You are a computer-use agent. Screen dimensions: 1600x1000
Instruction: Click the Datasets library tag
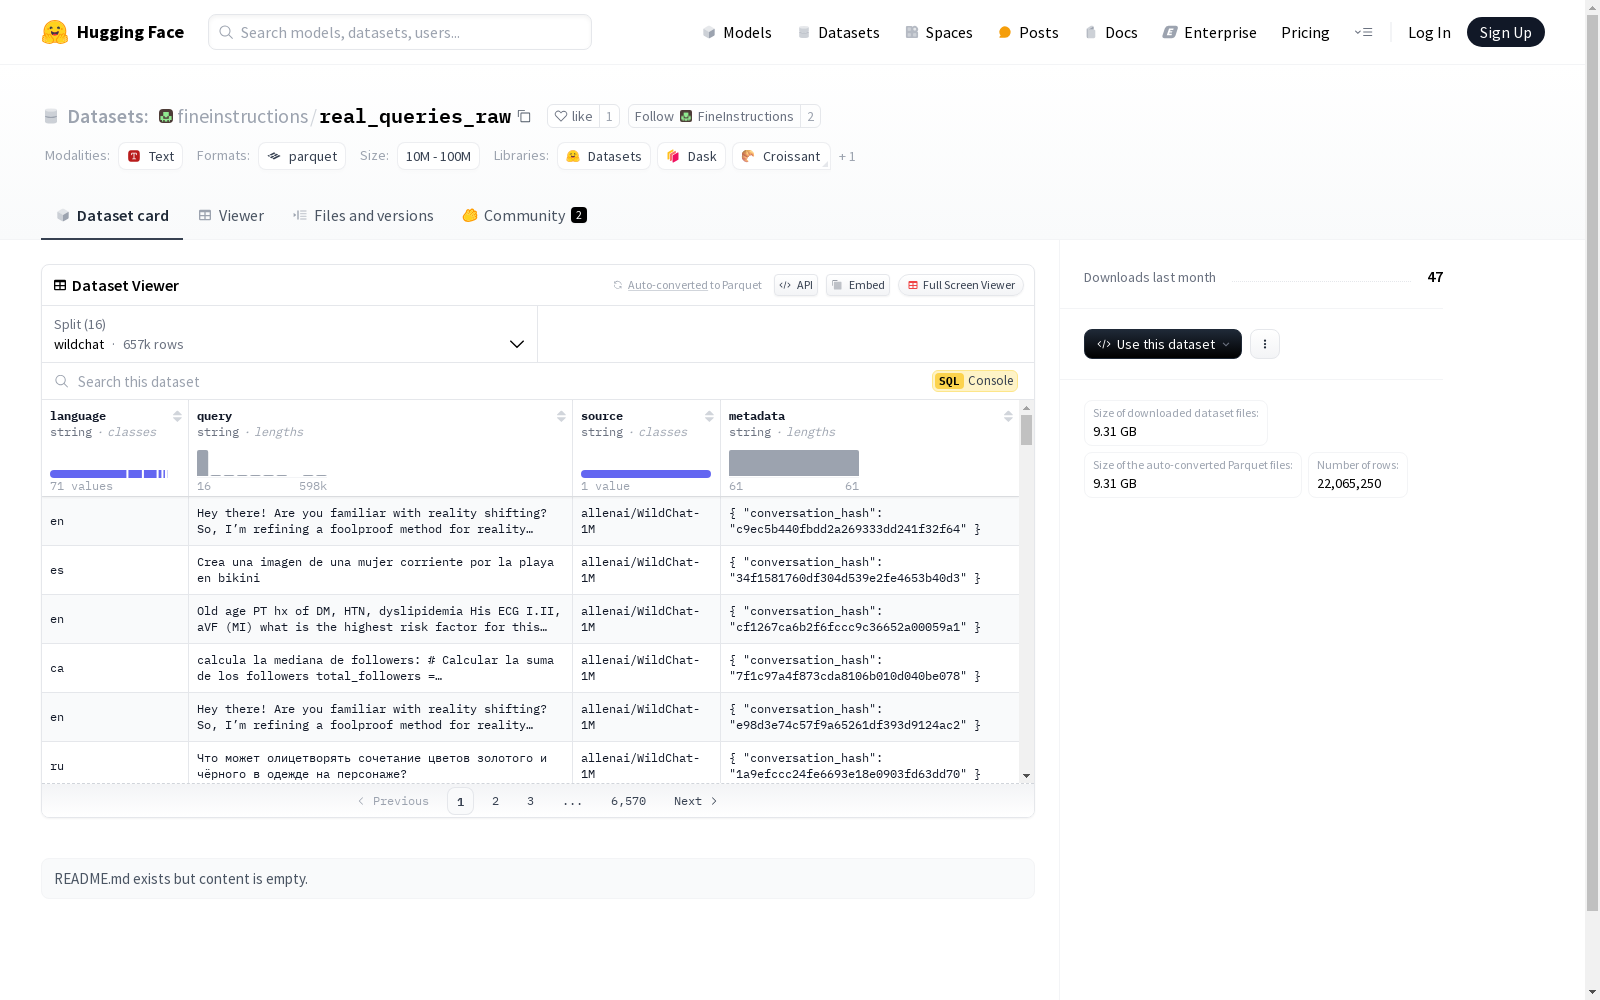(604, 156)
